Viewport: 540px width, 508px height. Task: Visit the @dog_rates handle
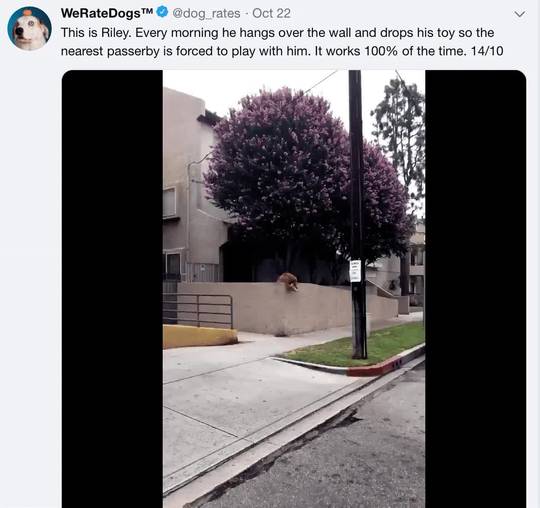206,13
